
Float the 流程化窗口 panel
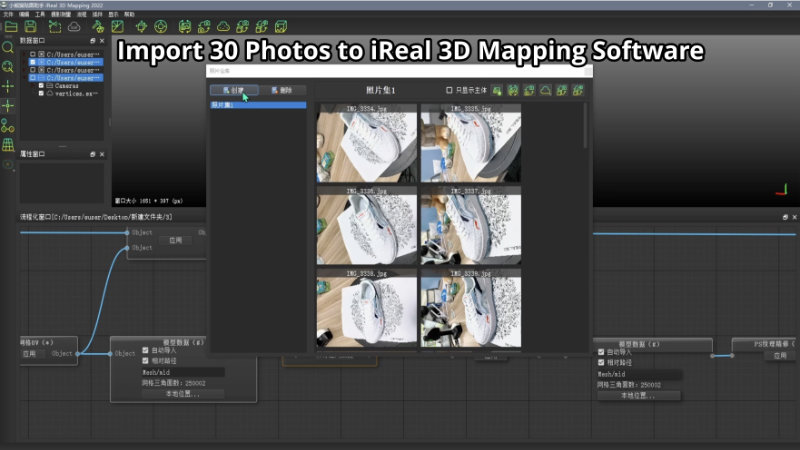click(785, 217)
